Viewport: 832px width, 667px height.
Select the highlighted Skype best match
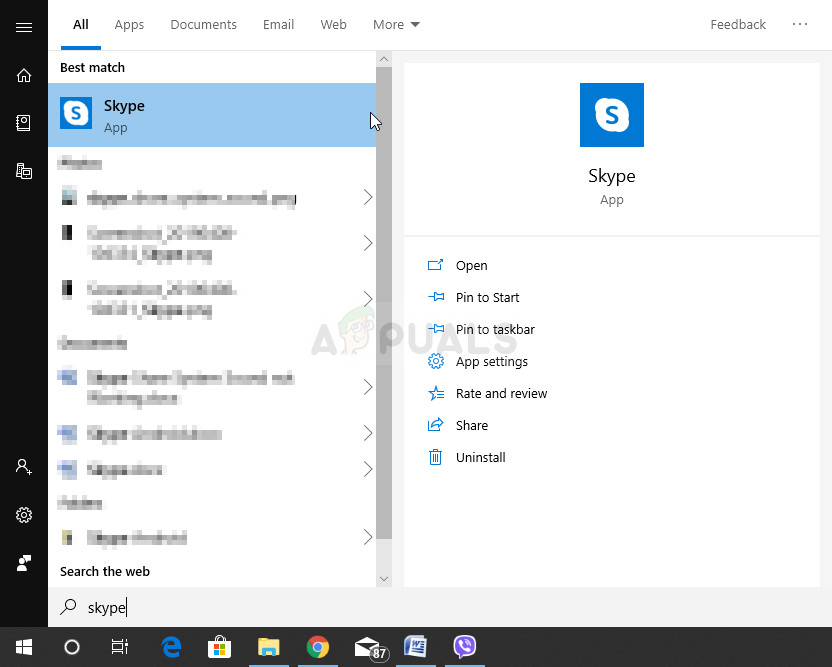(200, 114)
